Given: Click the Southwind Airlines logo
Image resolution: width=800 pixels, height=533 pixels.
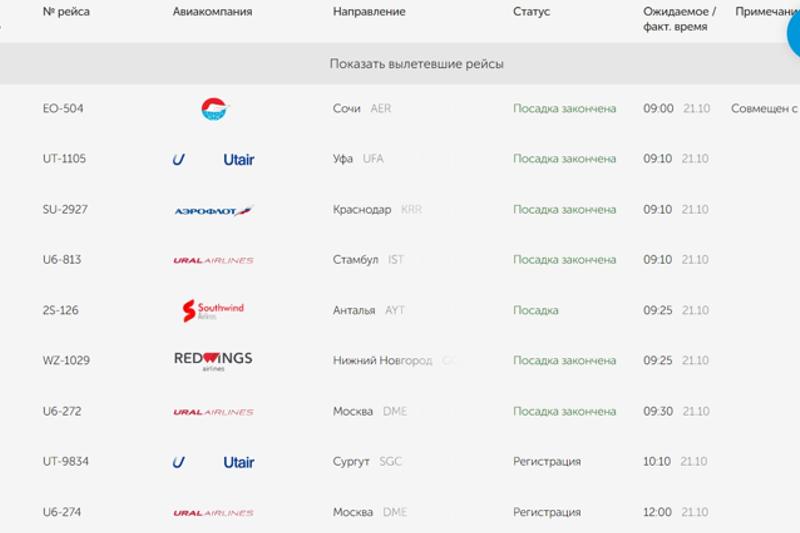Looking at the screenshot, I should tap(213, 311).
